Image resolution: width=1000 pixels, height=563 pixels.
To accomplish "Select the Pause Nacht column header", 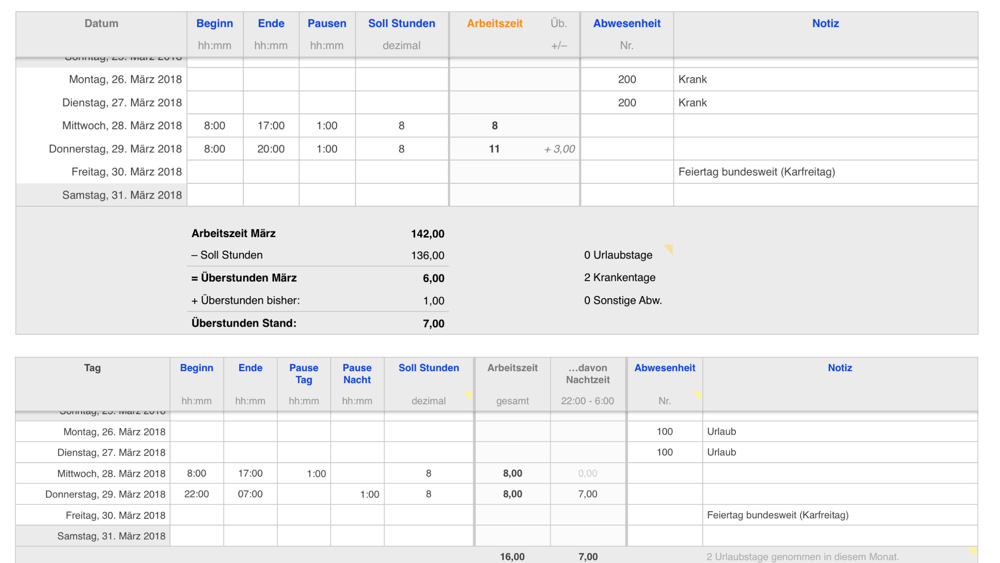I will [x=357, y=374].
